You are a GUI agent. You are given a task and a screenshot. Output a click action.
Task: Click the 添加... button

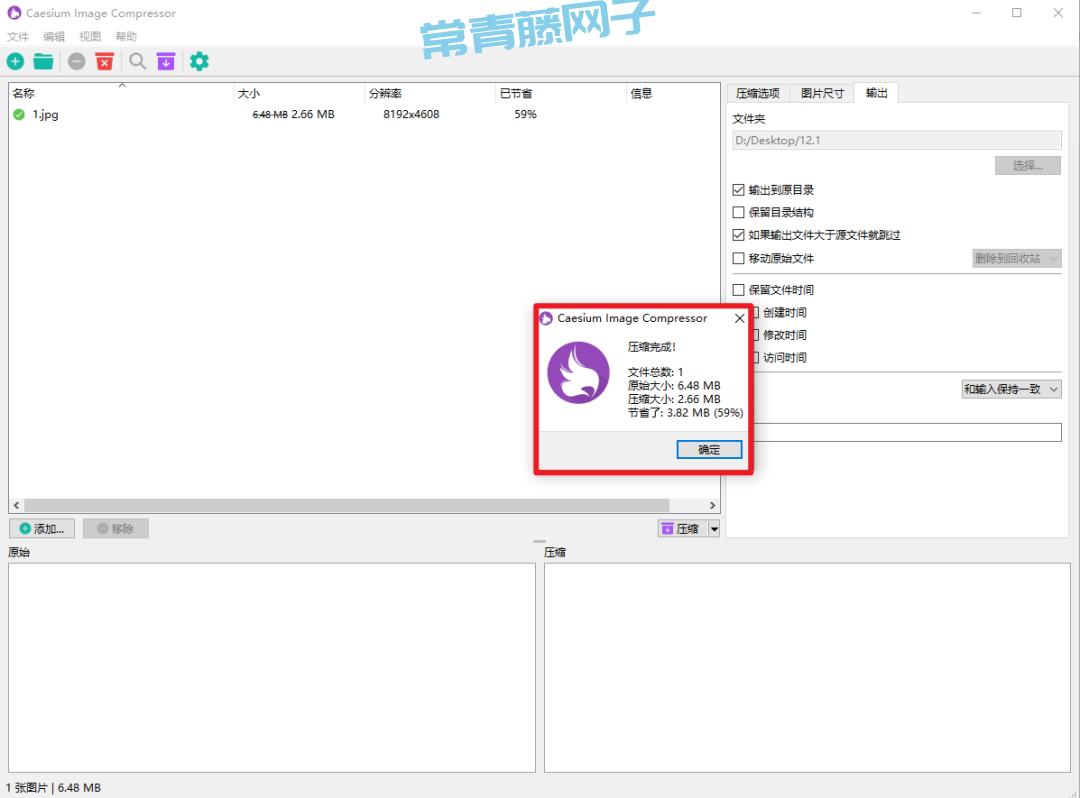tap(42, 528)
